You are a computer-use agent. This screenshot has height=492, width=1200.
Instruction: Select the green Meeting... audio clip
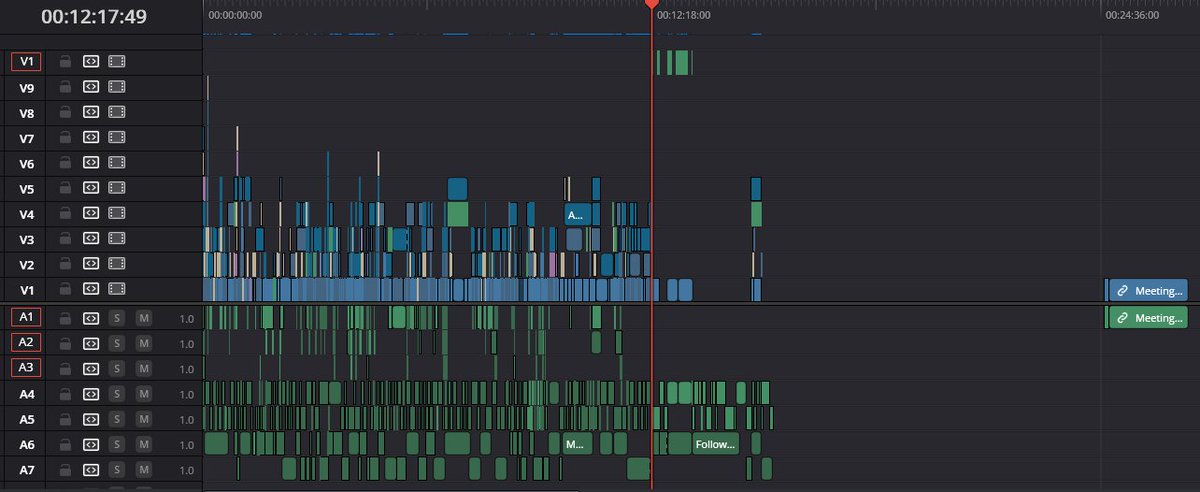[1148, 317]
